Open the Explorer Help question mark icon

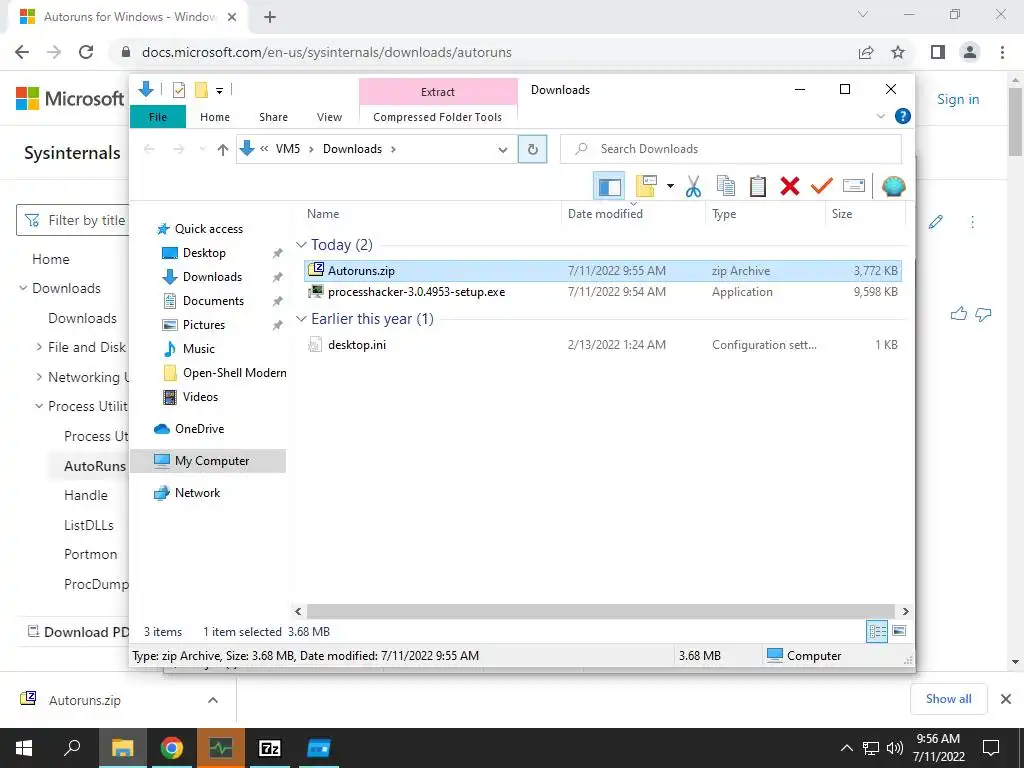[x=903, y=116]
